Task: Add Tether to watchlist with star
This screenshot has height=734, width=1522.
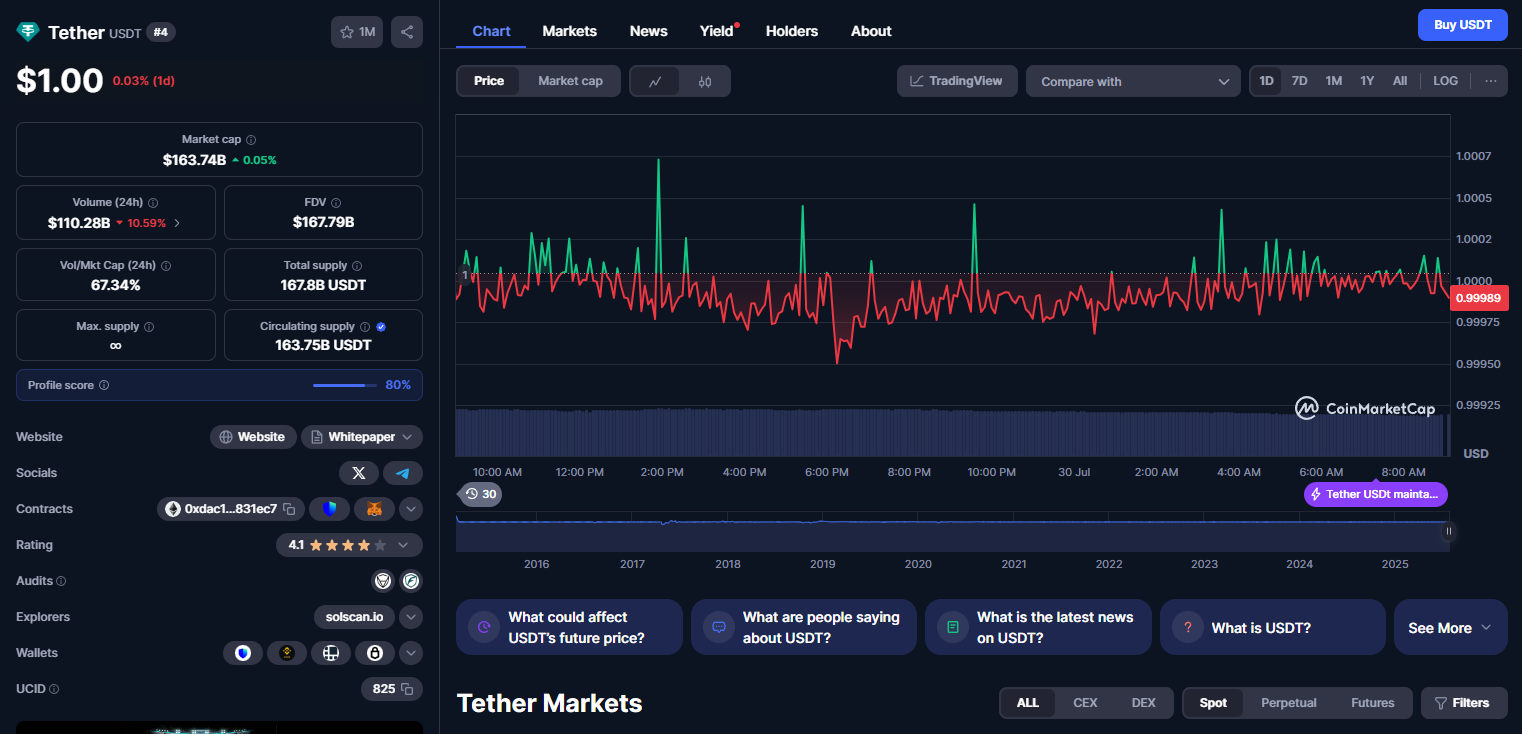Action: tap(357, 32)
